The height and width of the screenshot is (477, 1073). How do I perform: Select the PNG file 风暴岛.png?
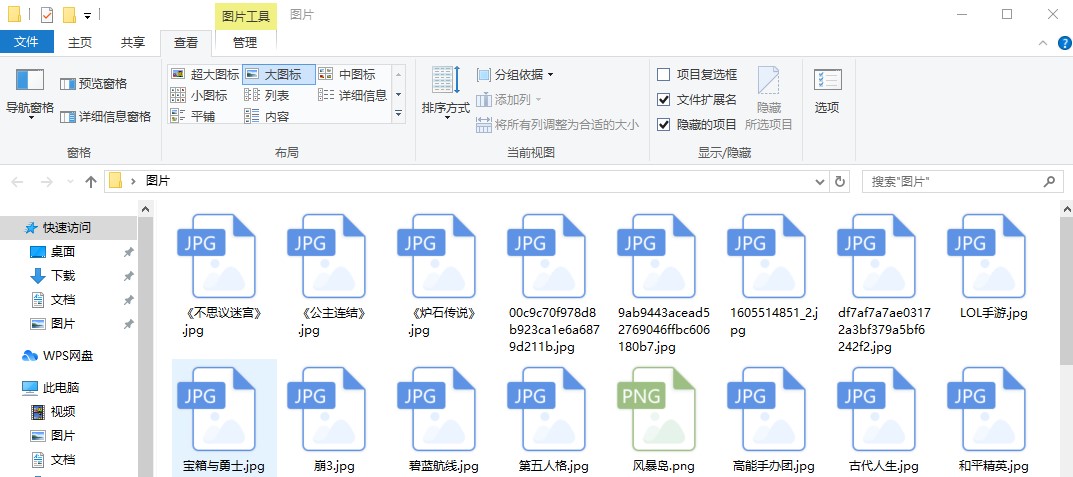pos(664,419)
